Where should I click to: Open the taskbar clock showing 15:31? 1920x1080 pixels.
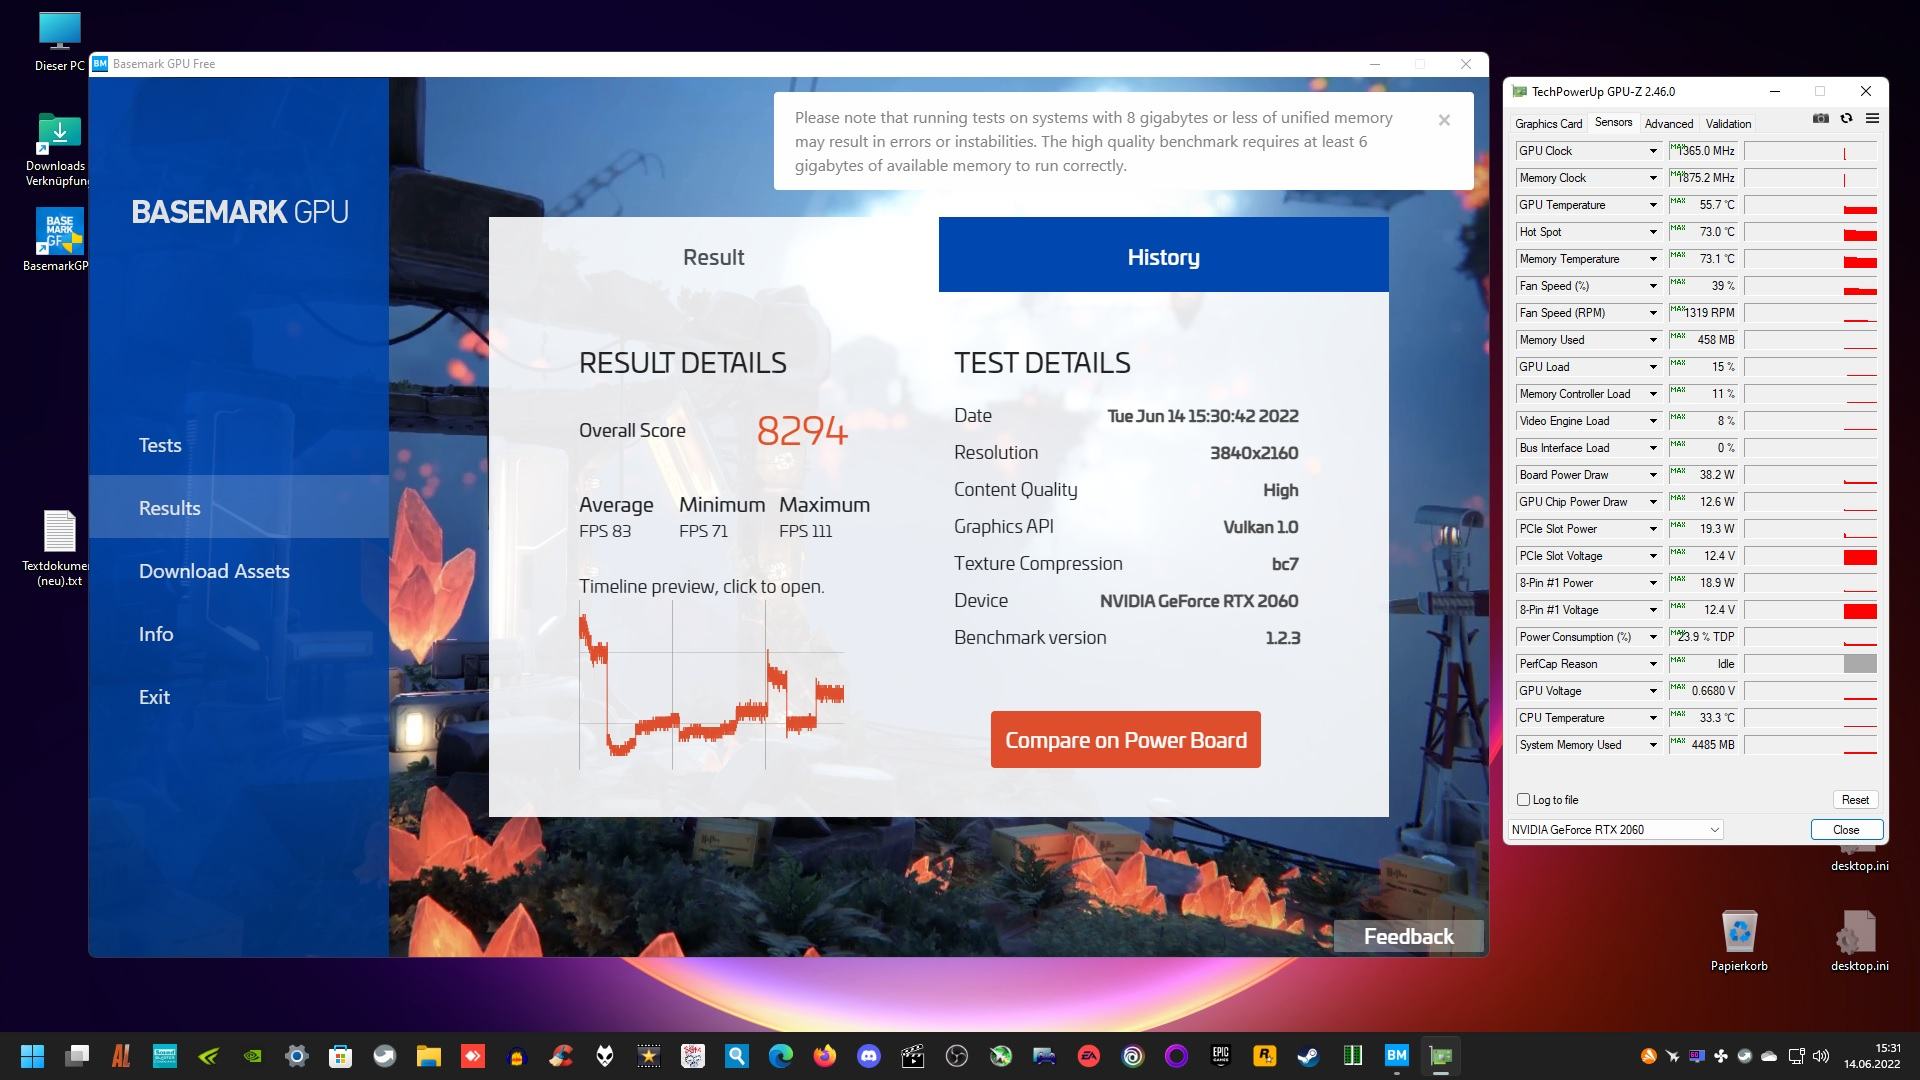[x=1872, y=1056]
